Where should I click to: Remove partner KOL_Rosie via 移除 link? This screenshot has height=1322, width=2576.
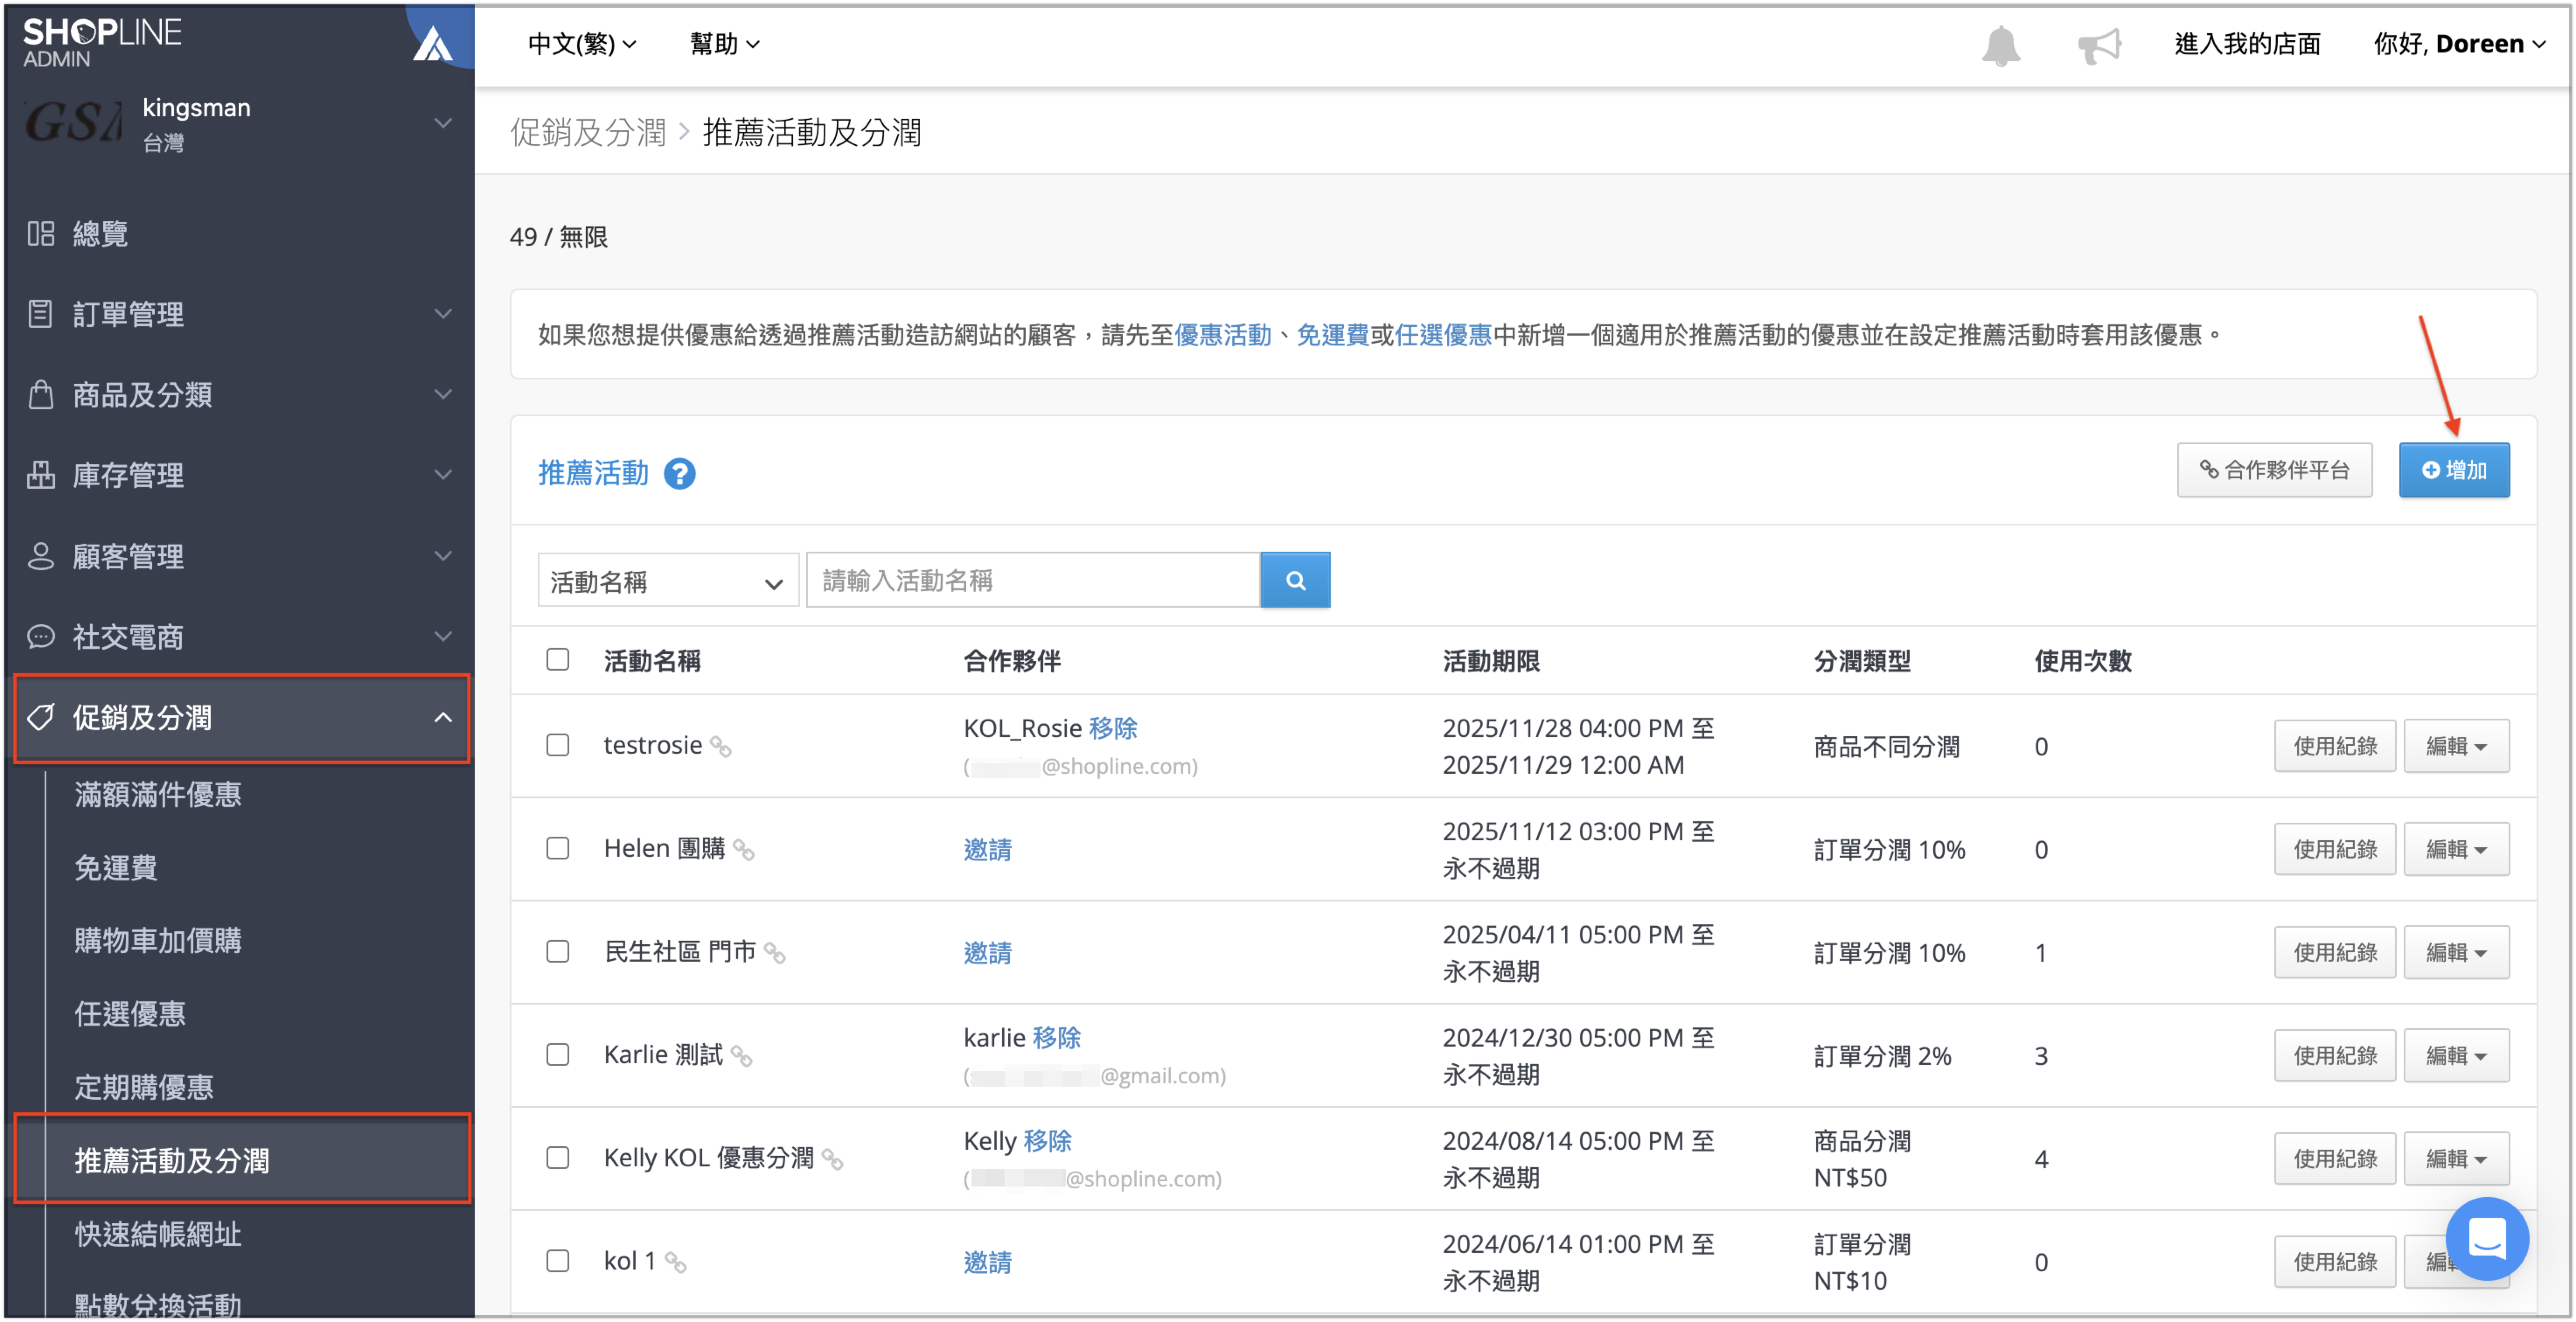(x=1113, y=728)
